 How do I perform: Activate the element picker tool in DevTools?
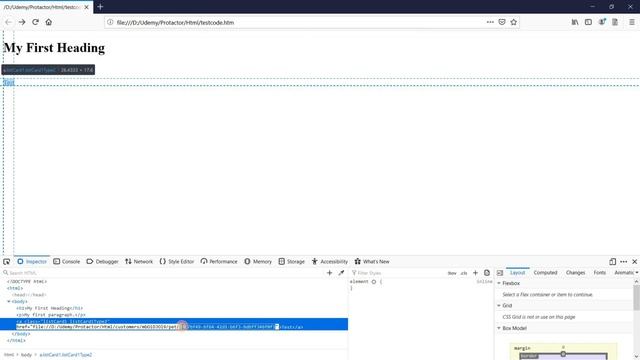pos(7,262)
